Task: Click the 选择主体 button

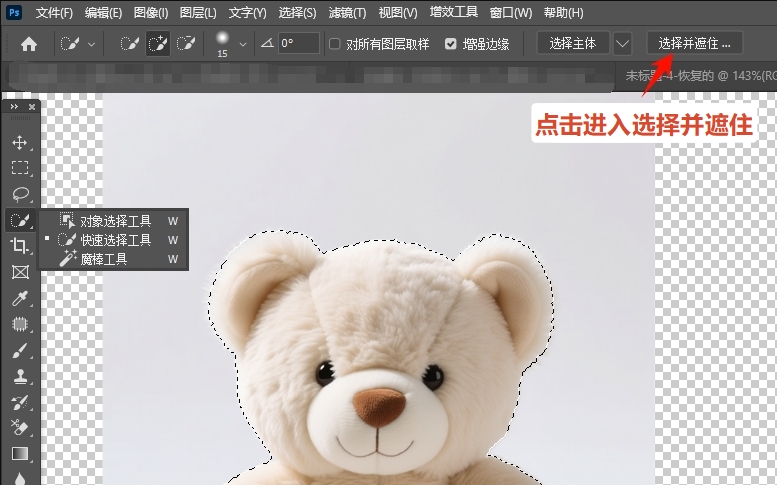Action: tap(572, 44)
